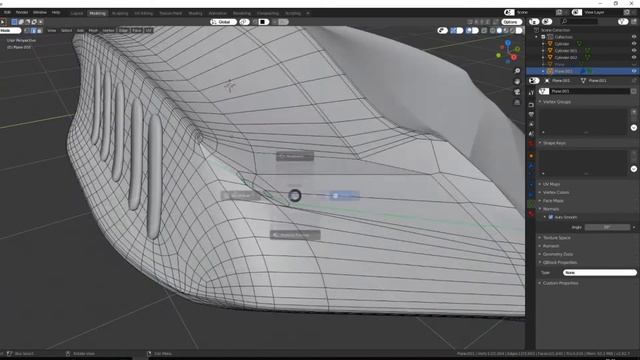Toggle X-ray mode icon
Image resolution: width=640 pixels, height=360 pixels.
[484, 31]
